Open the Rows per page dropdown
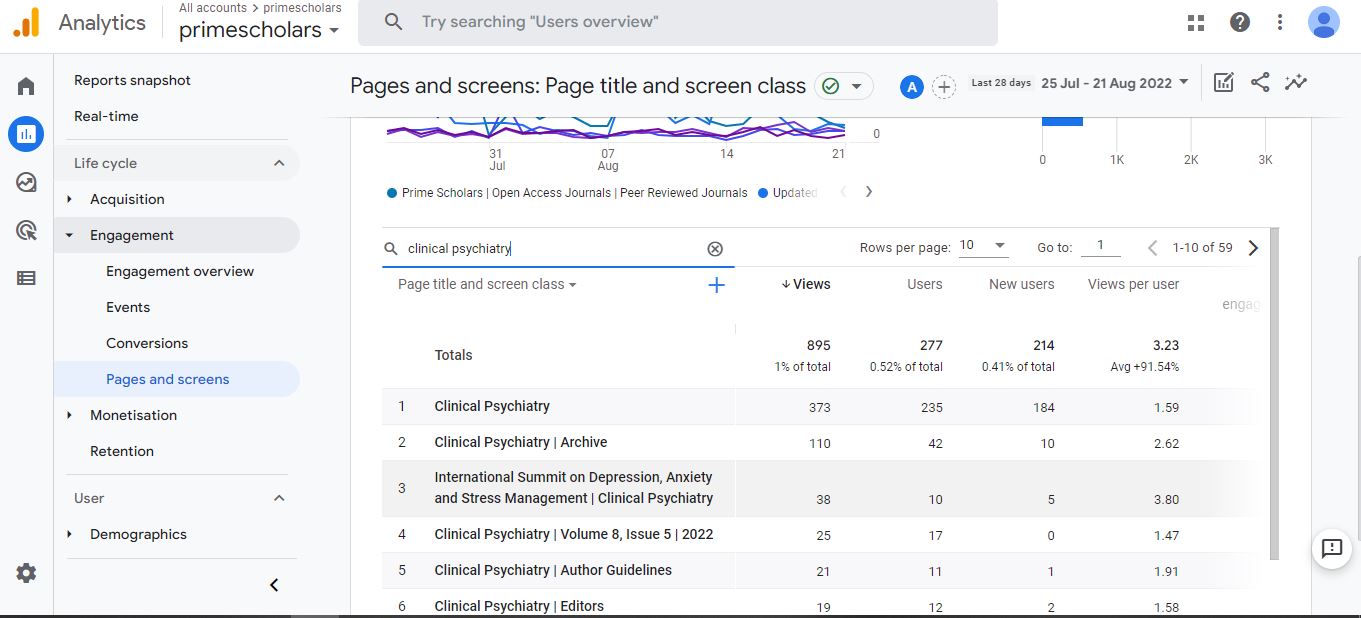Viewport: 1361px width, 618px height. (x=983, y=246)
